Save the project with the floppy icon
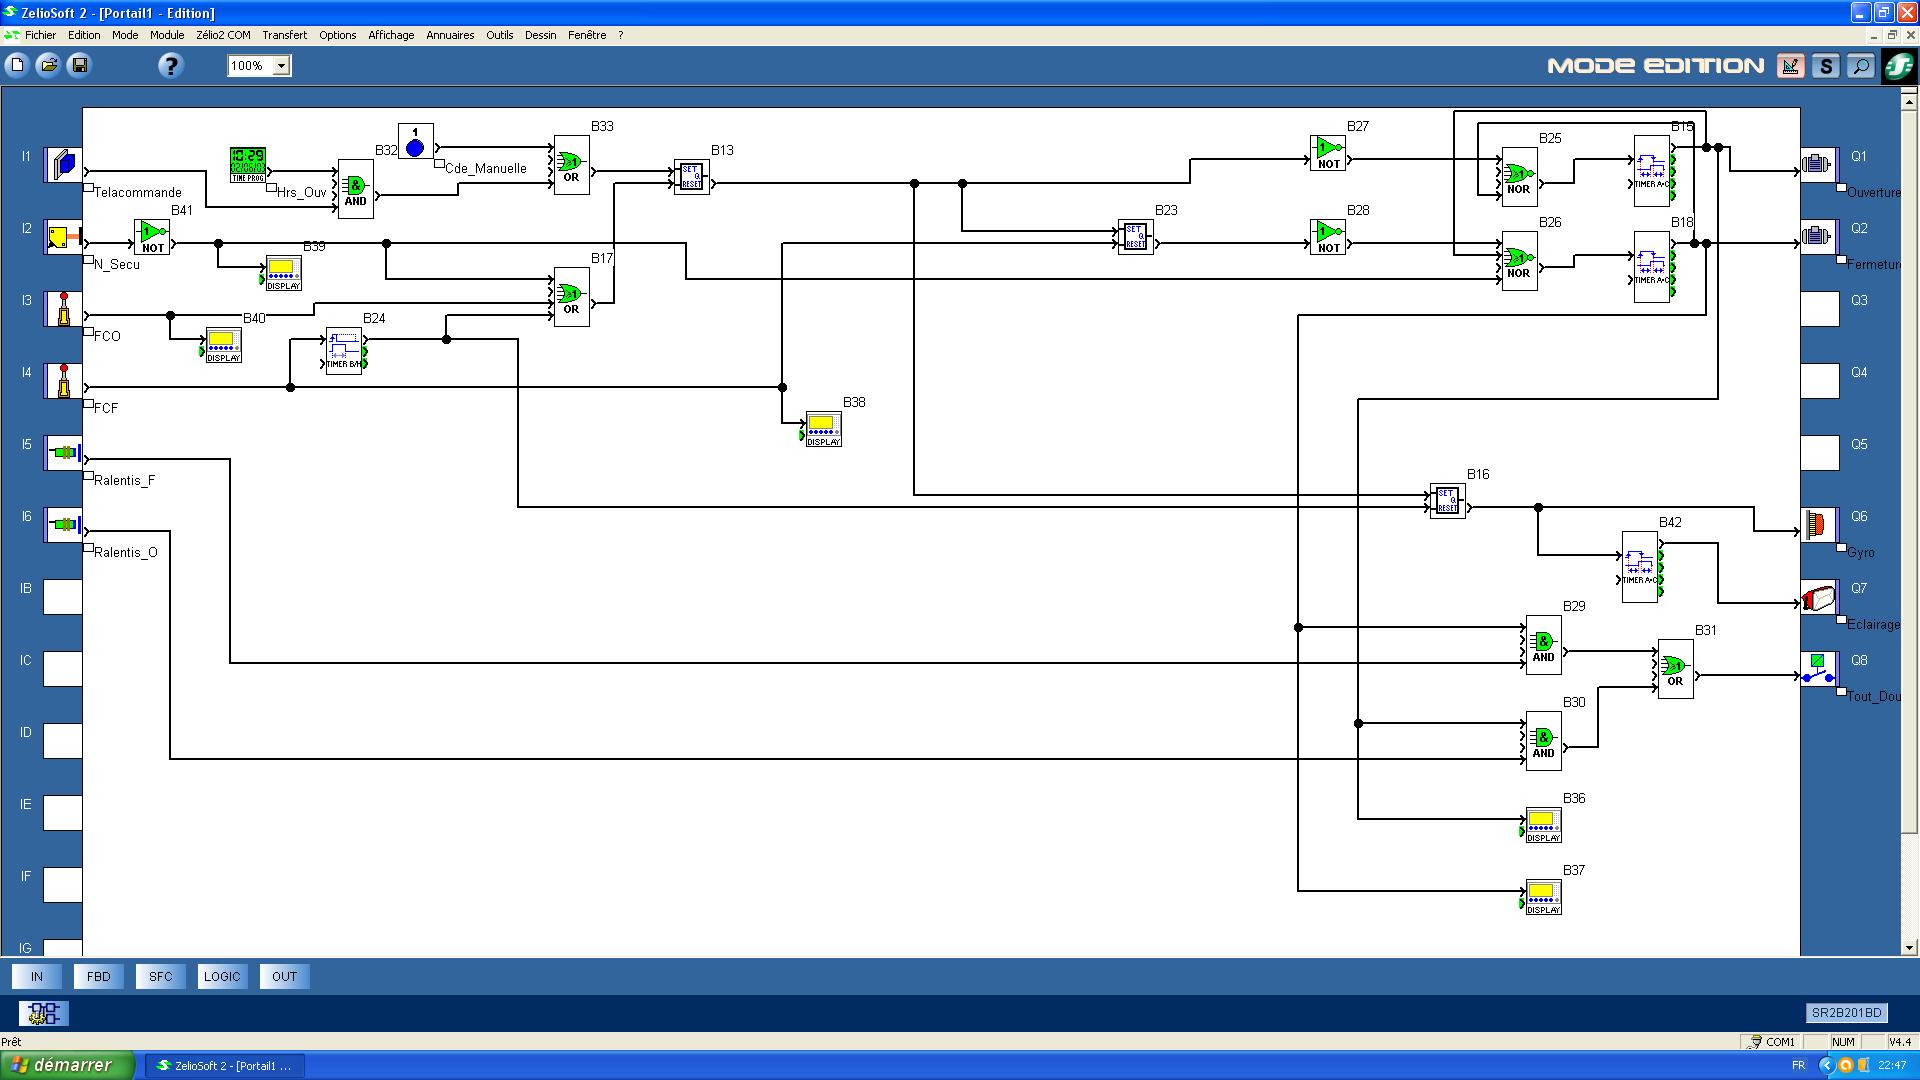Image resolution: width=1920 pixels, height=1080 pixels. [x=80, y=66]
